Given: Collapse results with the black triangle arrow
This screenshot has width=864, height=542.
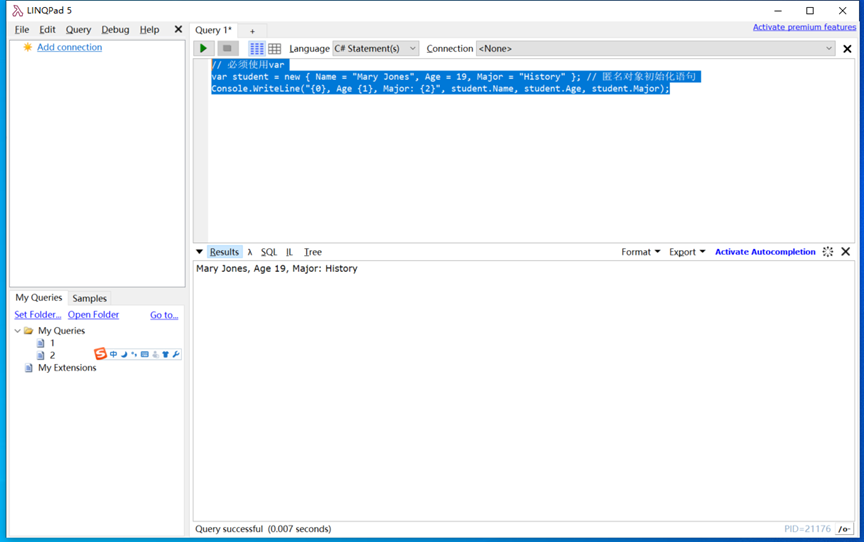Looking at the screenshot, I should coord(199,252).
